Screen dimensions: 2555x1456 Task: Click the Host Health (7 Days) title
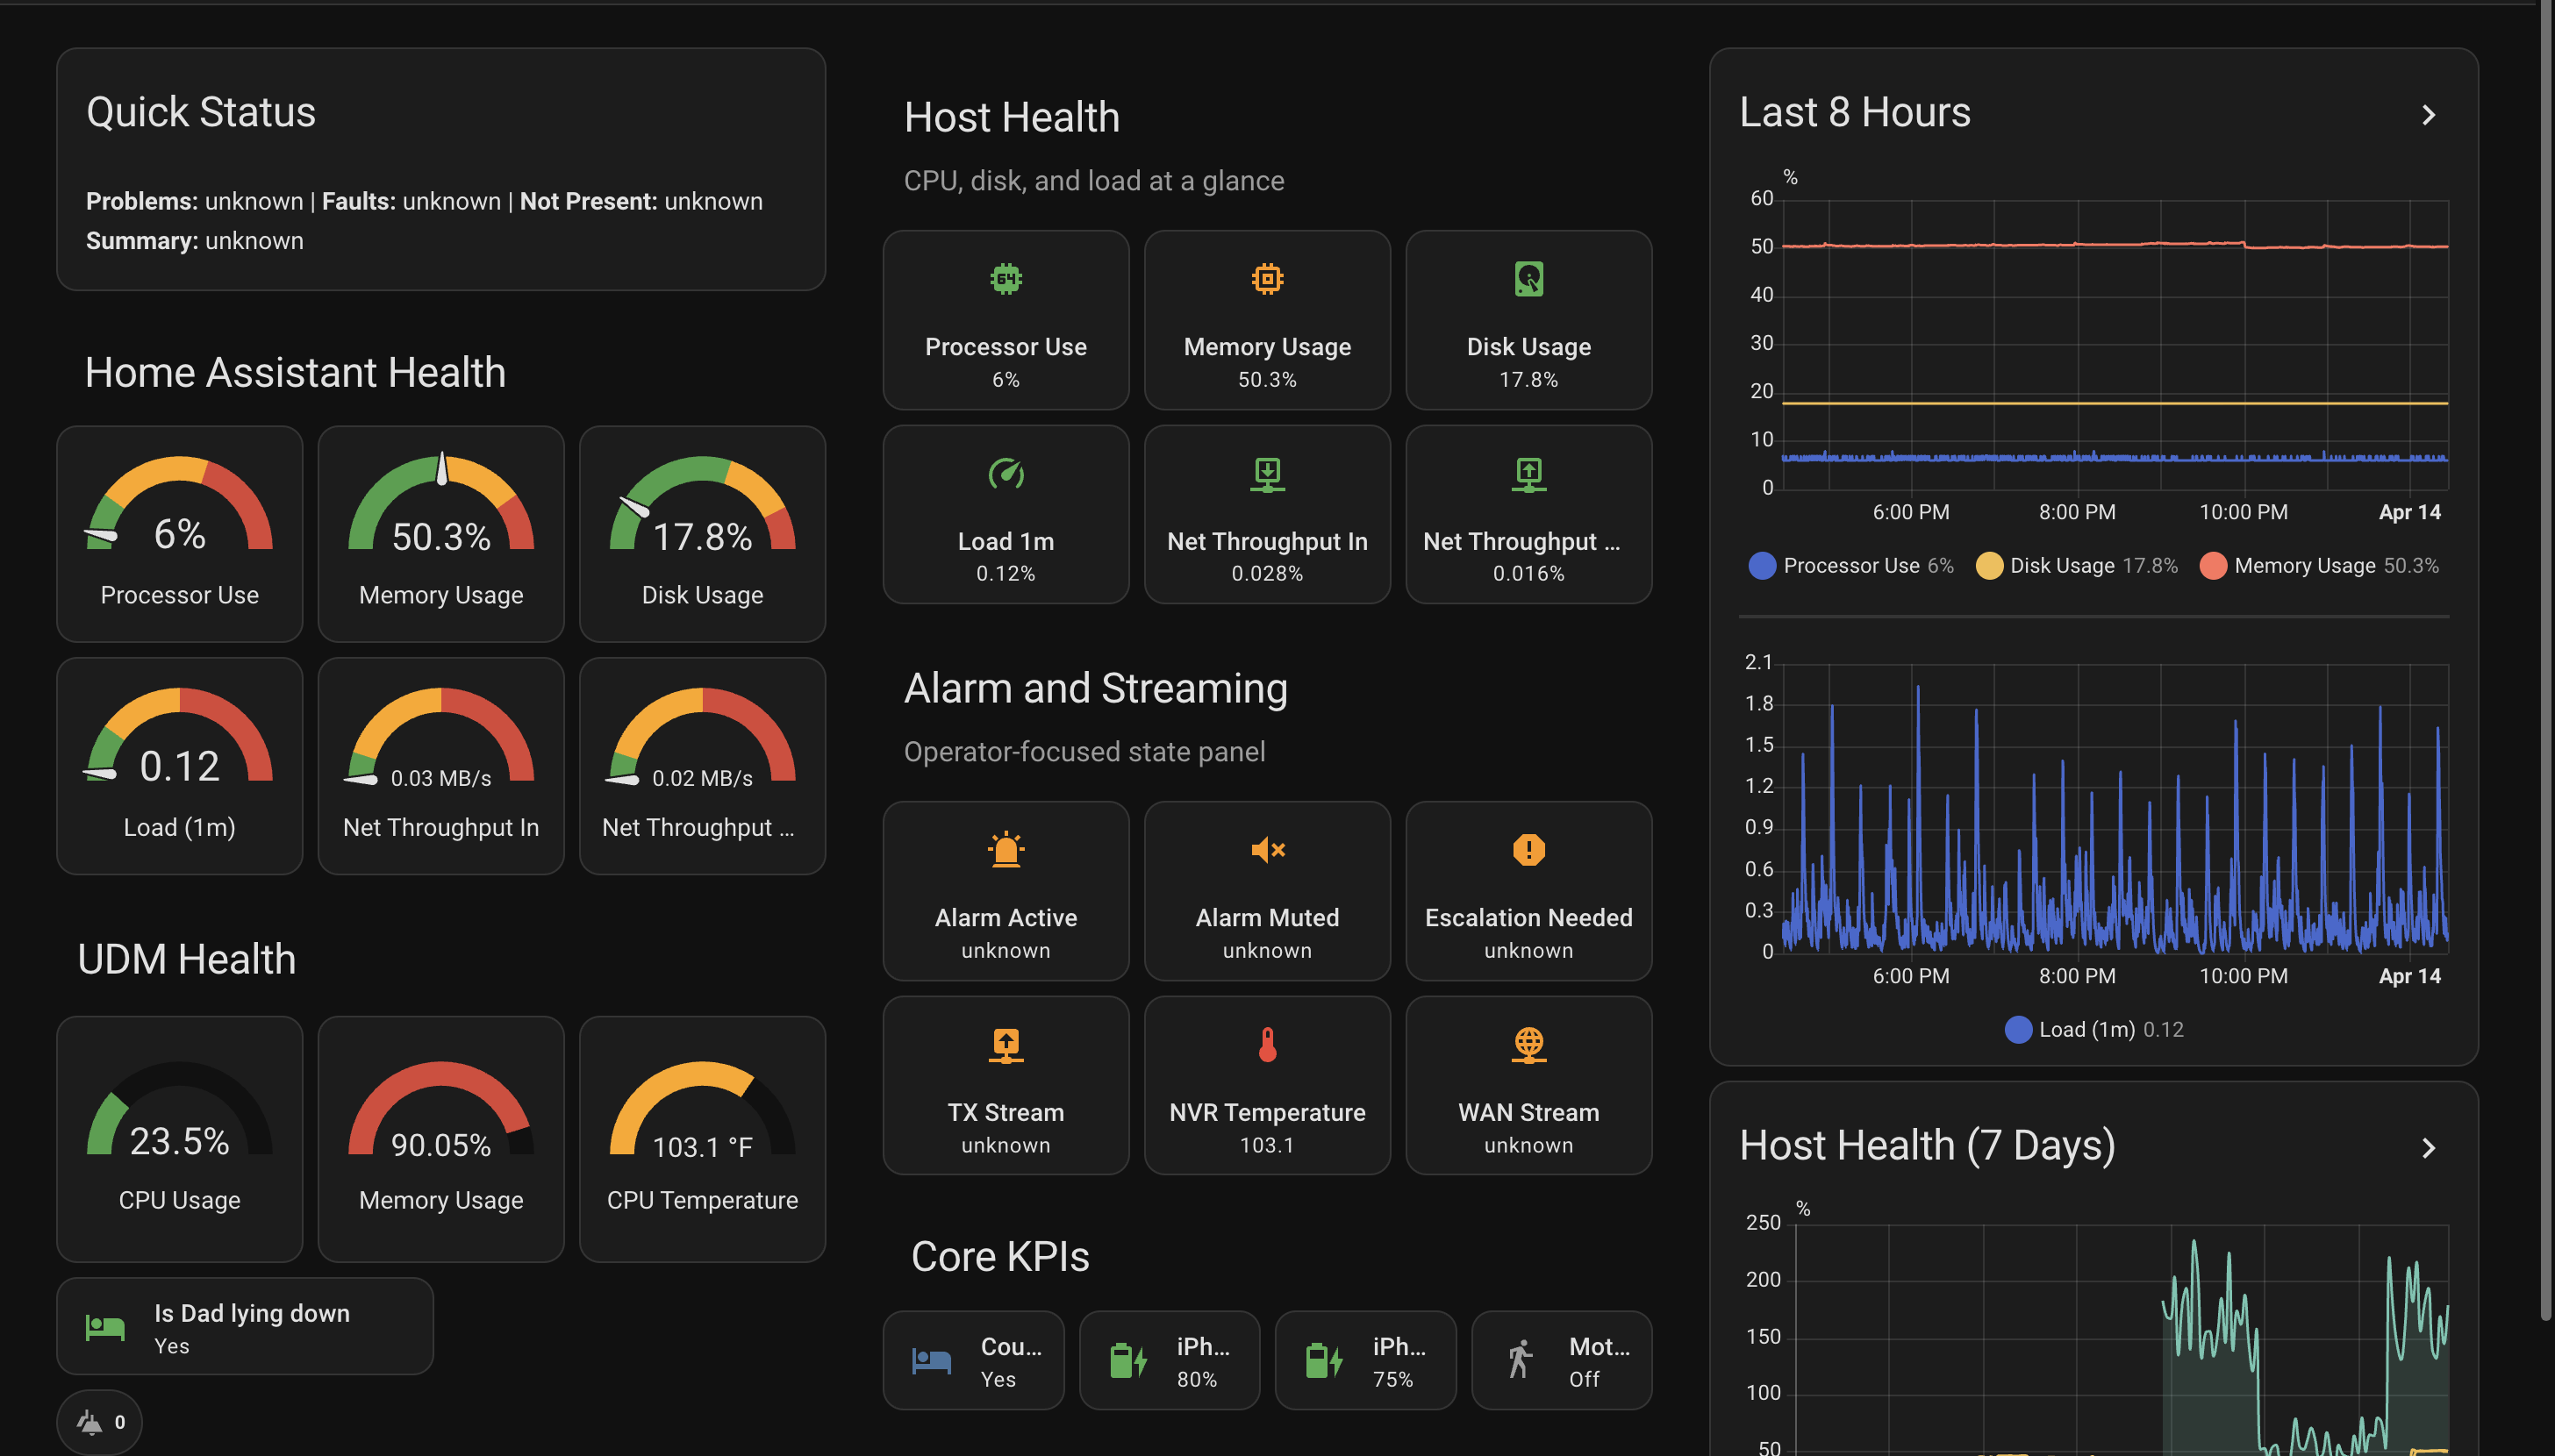(x=1927, y=1146)
